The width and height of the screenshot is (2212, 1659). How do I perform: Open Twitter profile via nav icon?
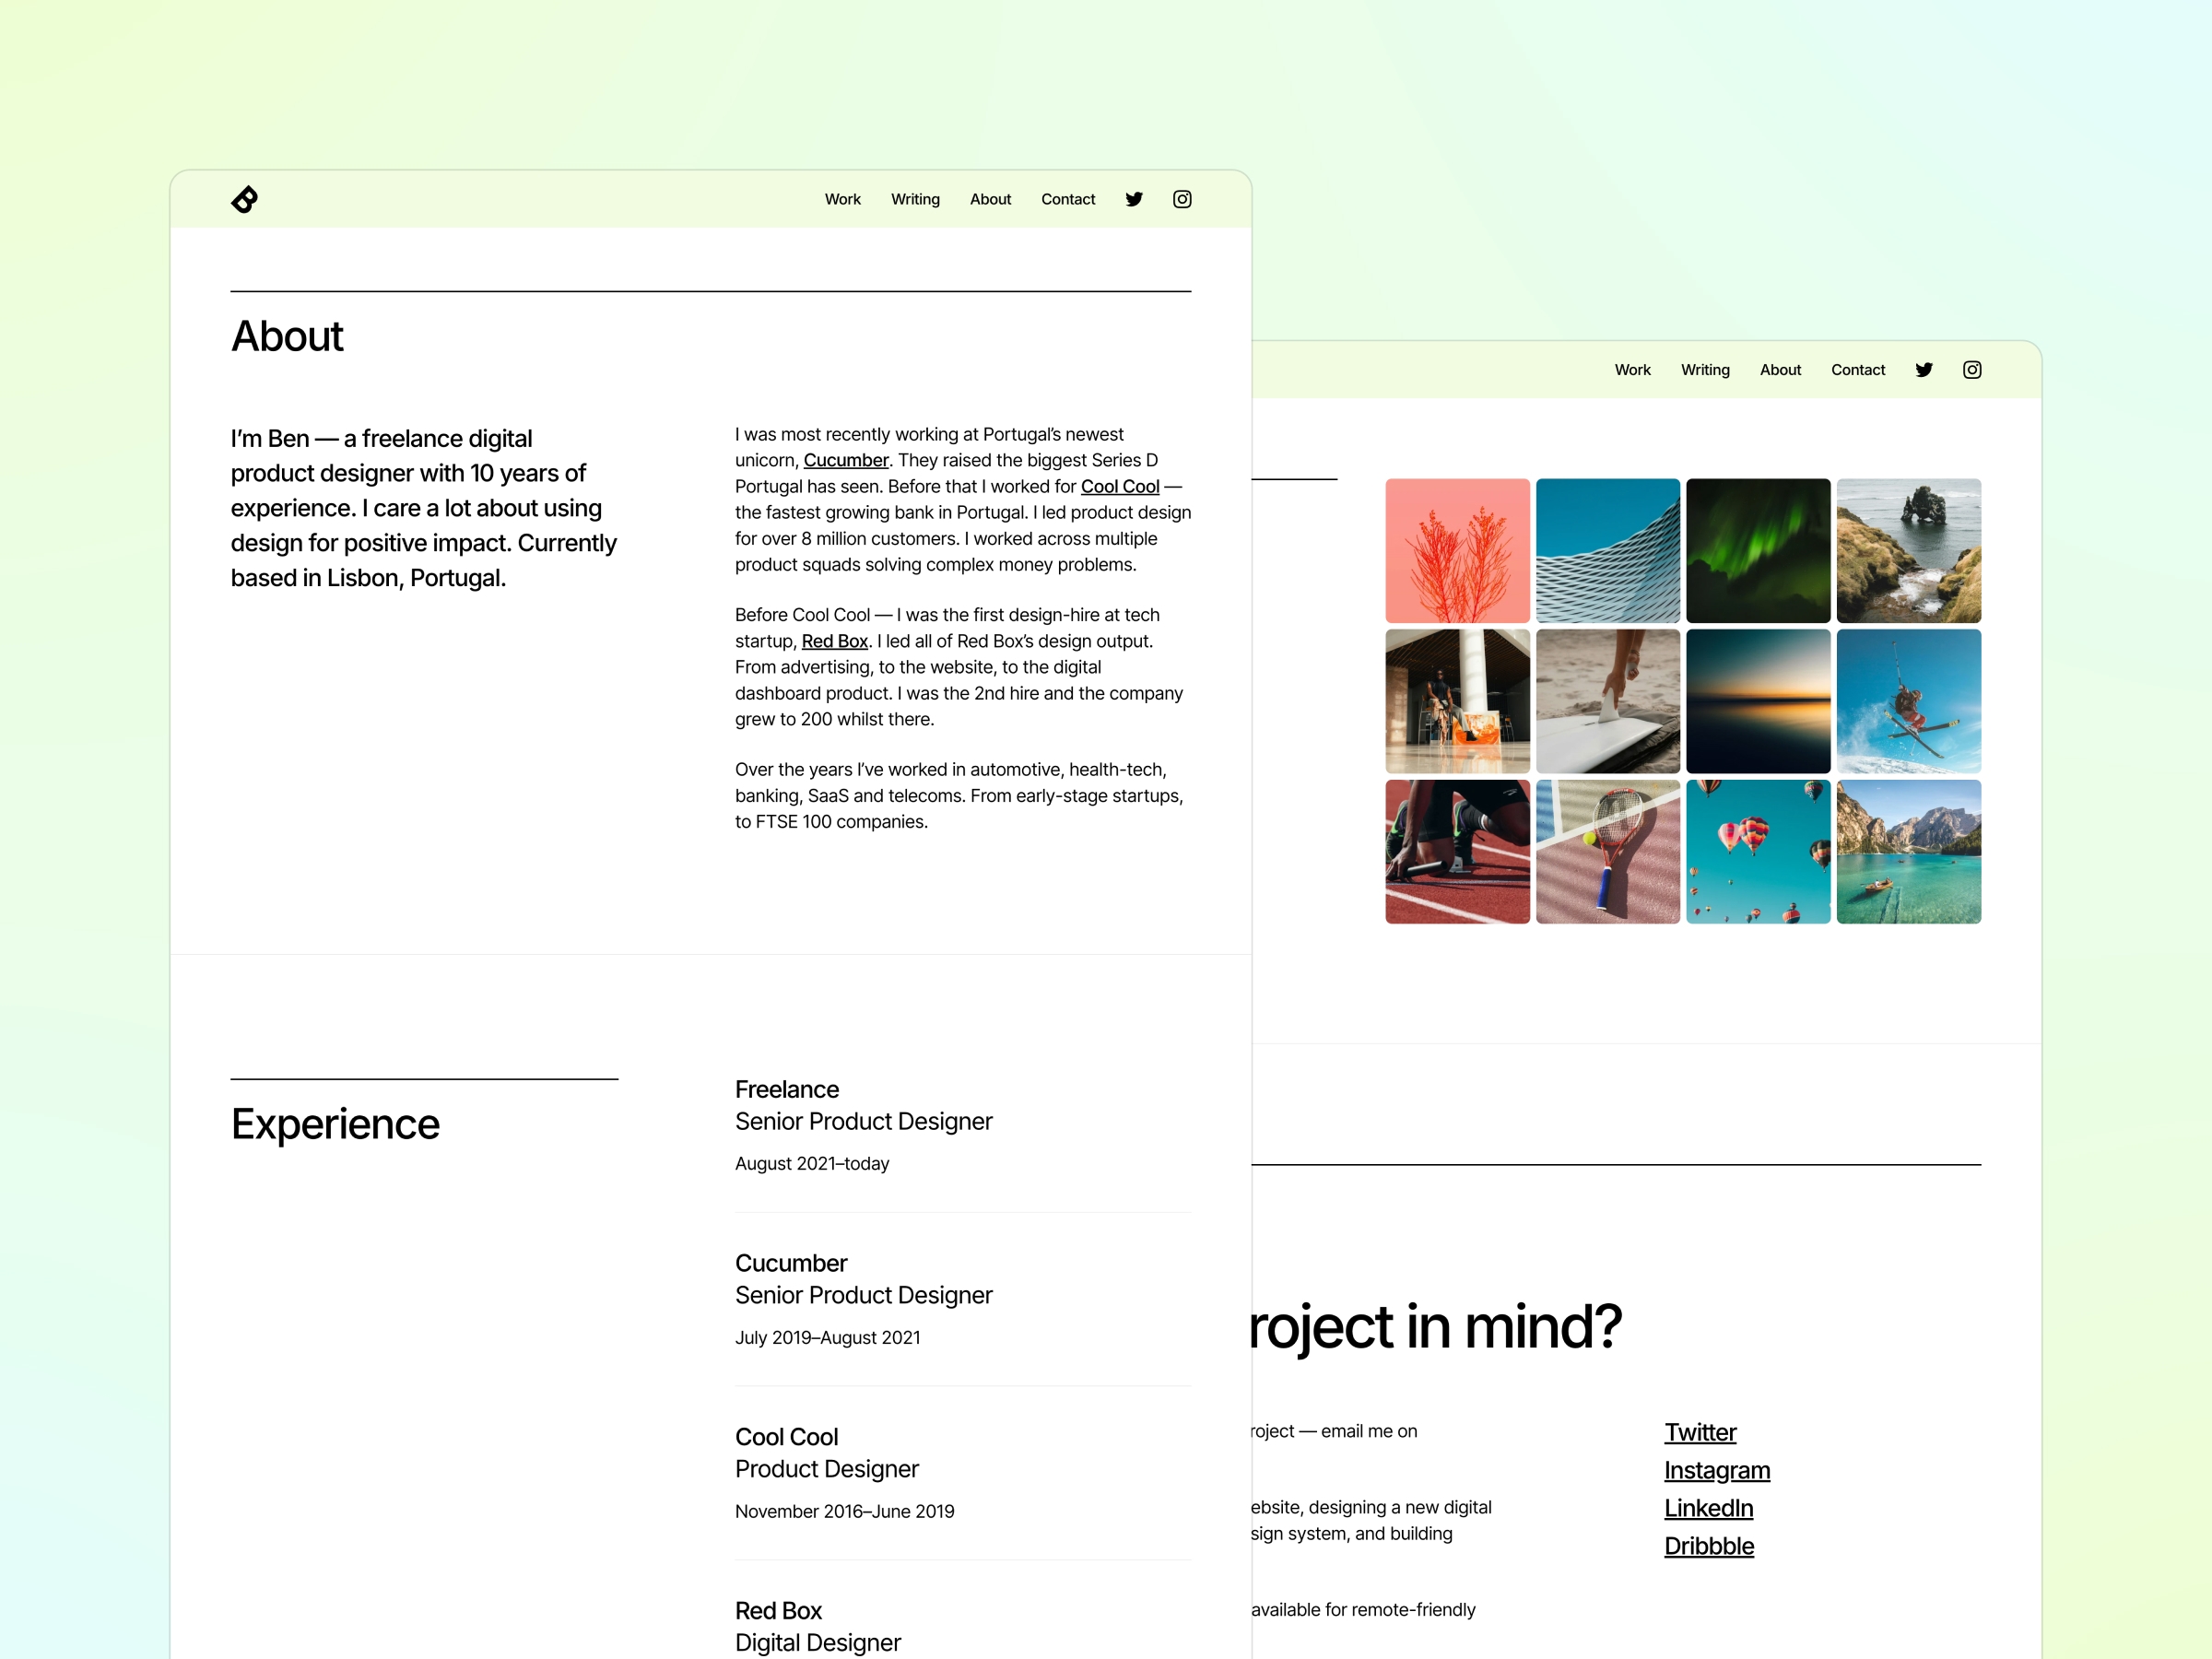1134,199
